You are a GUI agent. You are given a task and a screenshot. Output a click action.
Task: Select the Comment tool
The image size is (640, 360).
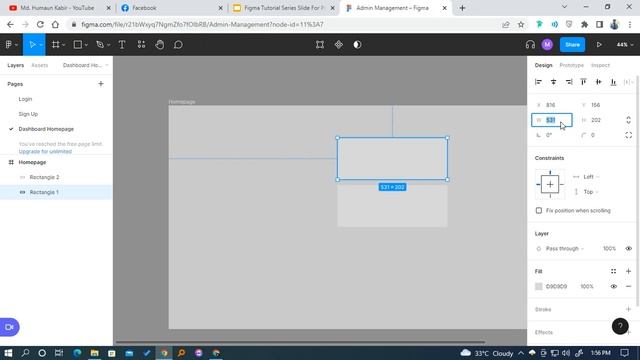(178, 44)
